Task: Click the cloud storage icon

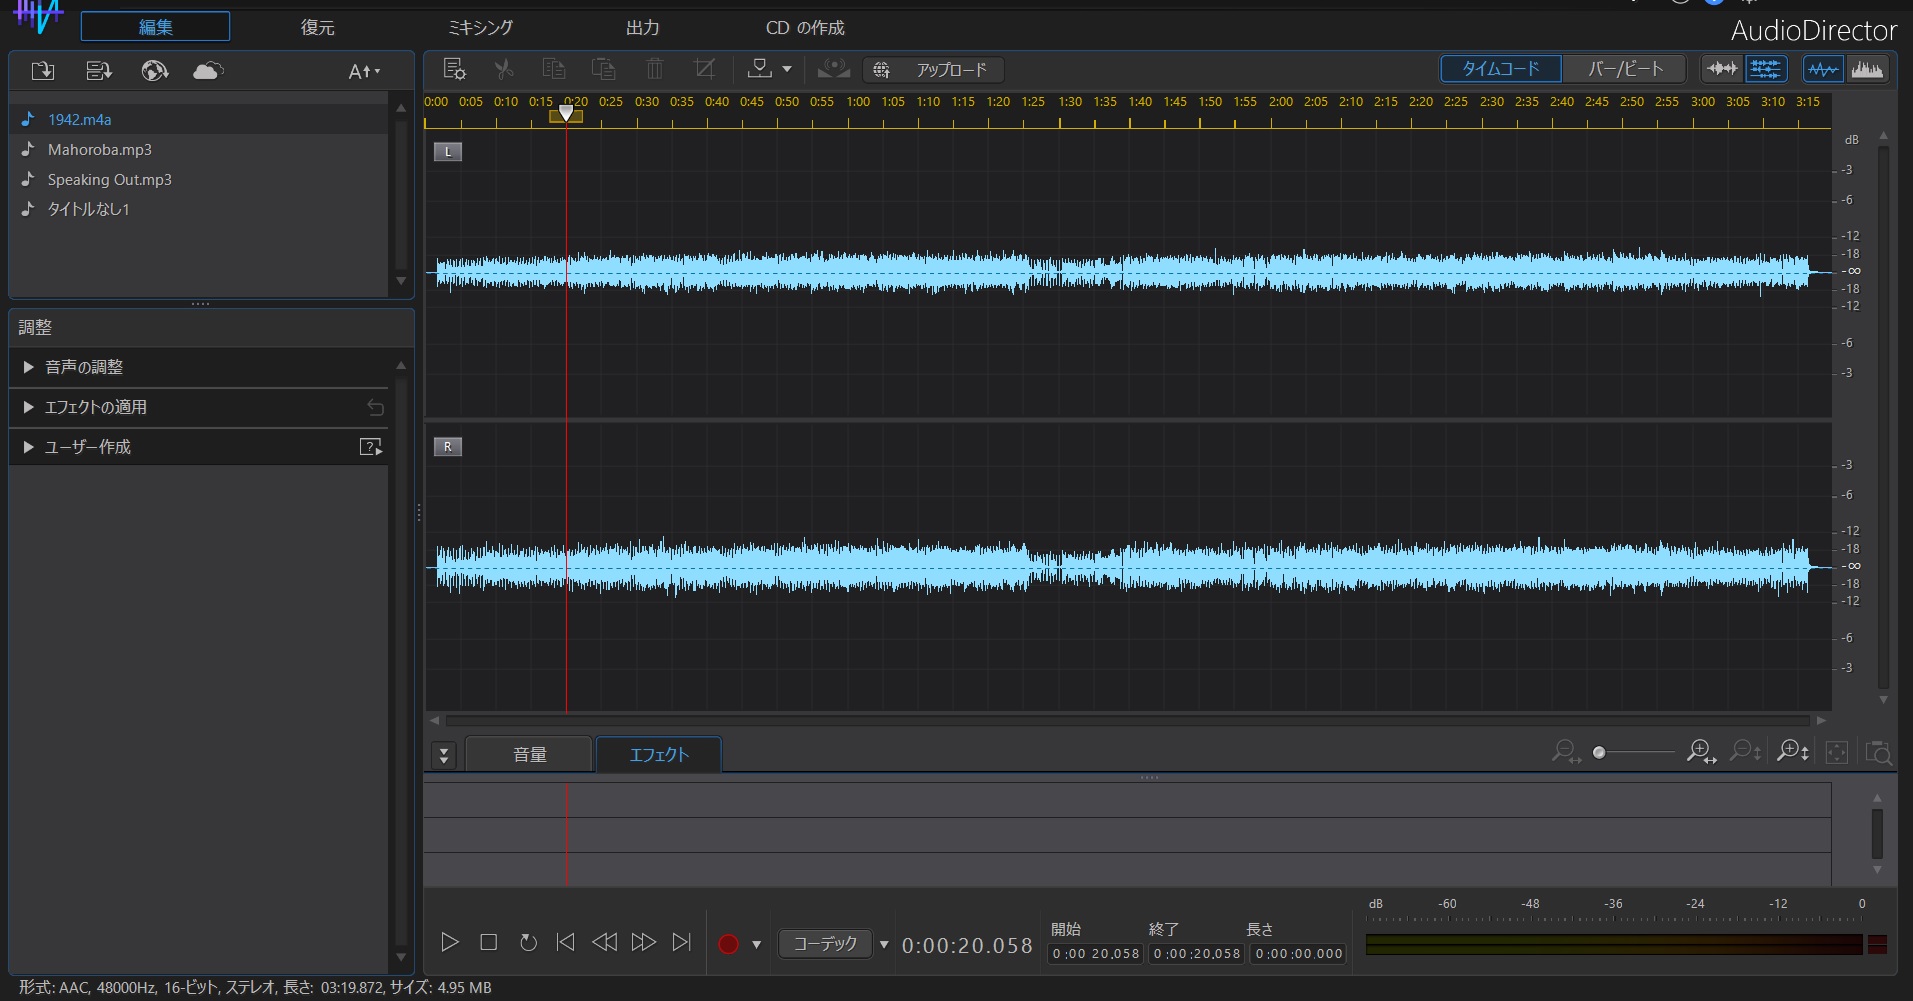Action: click(x=207, y=70)
